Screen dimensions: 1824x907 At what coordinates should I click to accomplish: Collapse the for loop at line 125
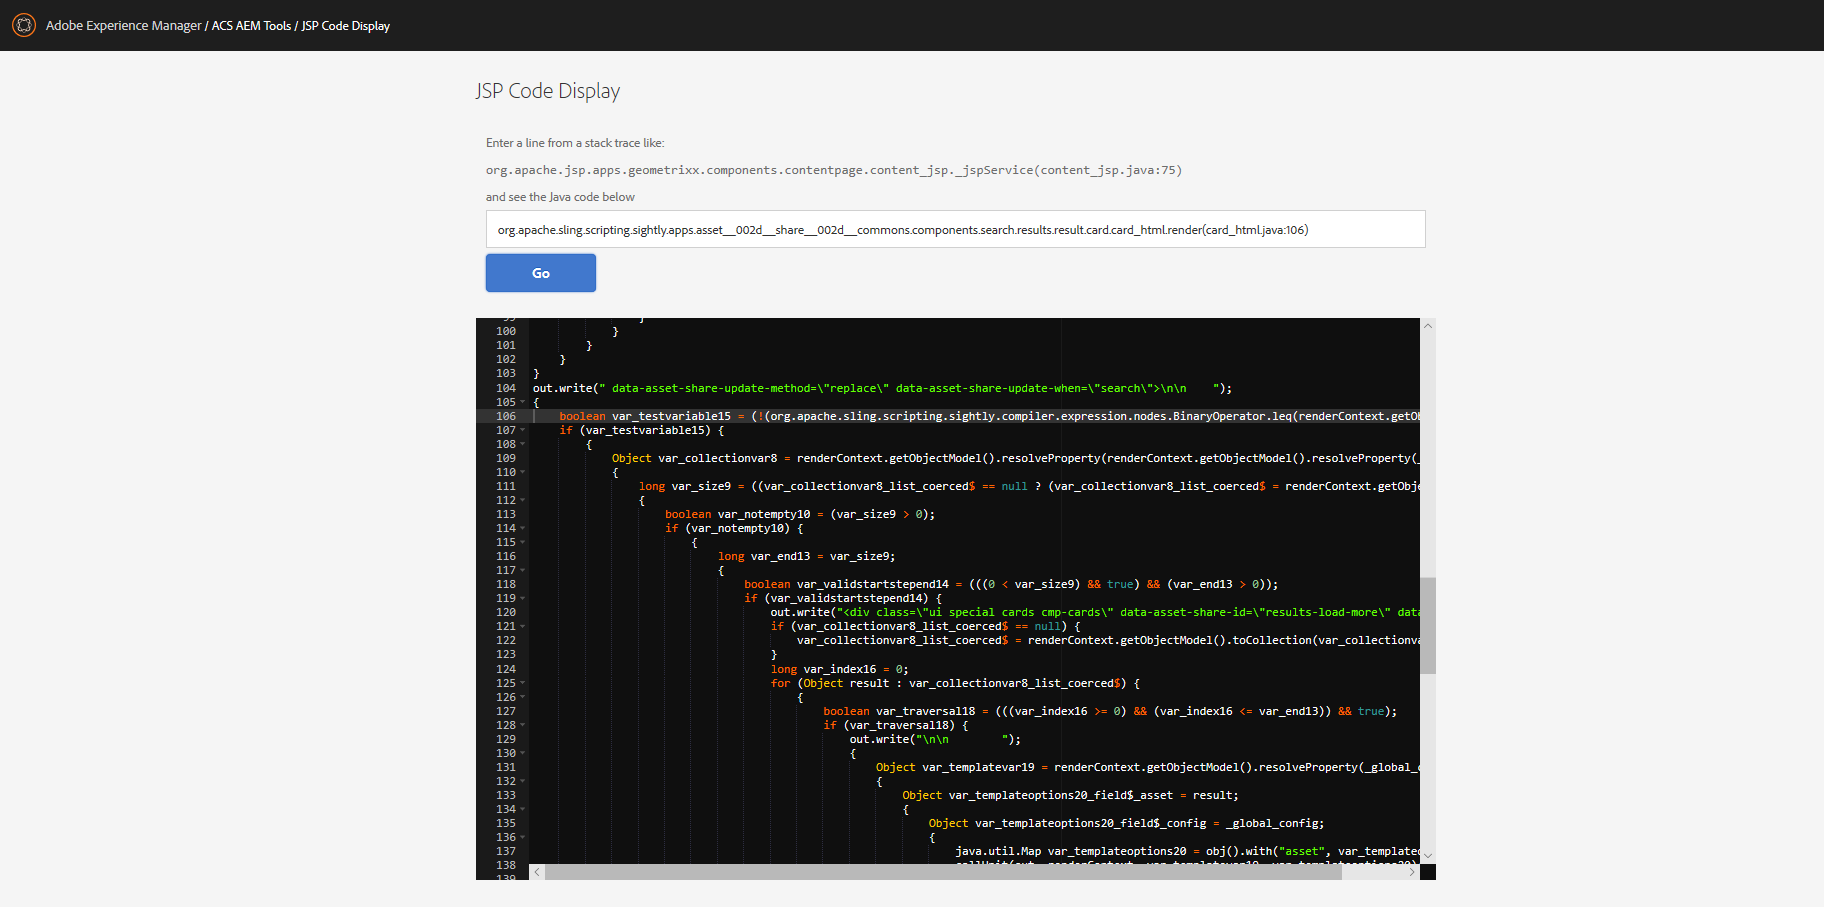click(x=522, y=683)
